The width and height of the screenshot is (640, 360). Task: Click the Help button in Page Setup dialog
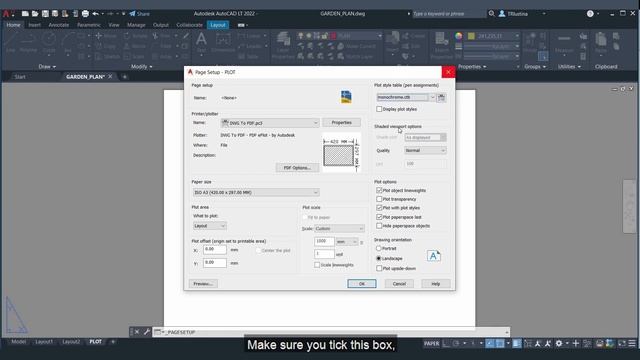[x=436, y=284]
